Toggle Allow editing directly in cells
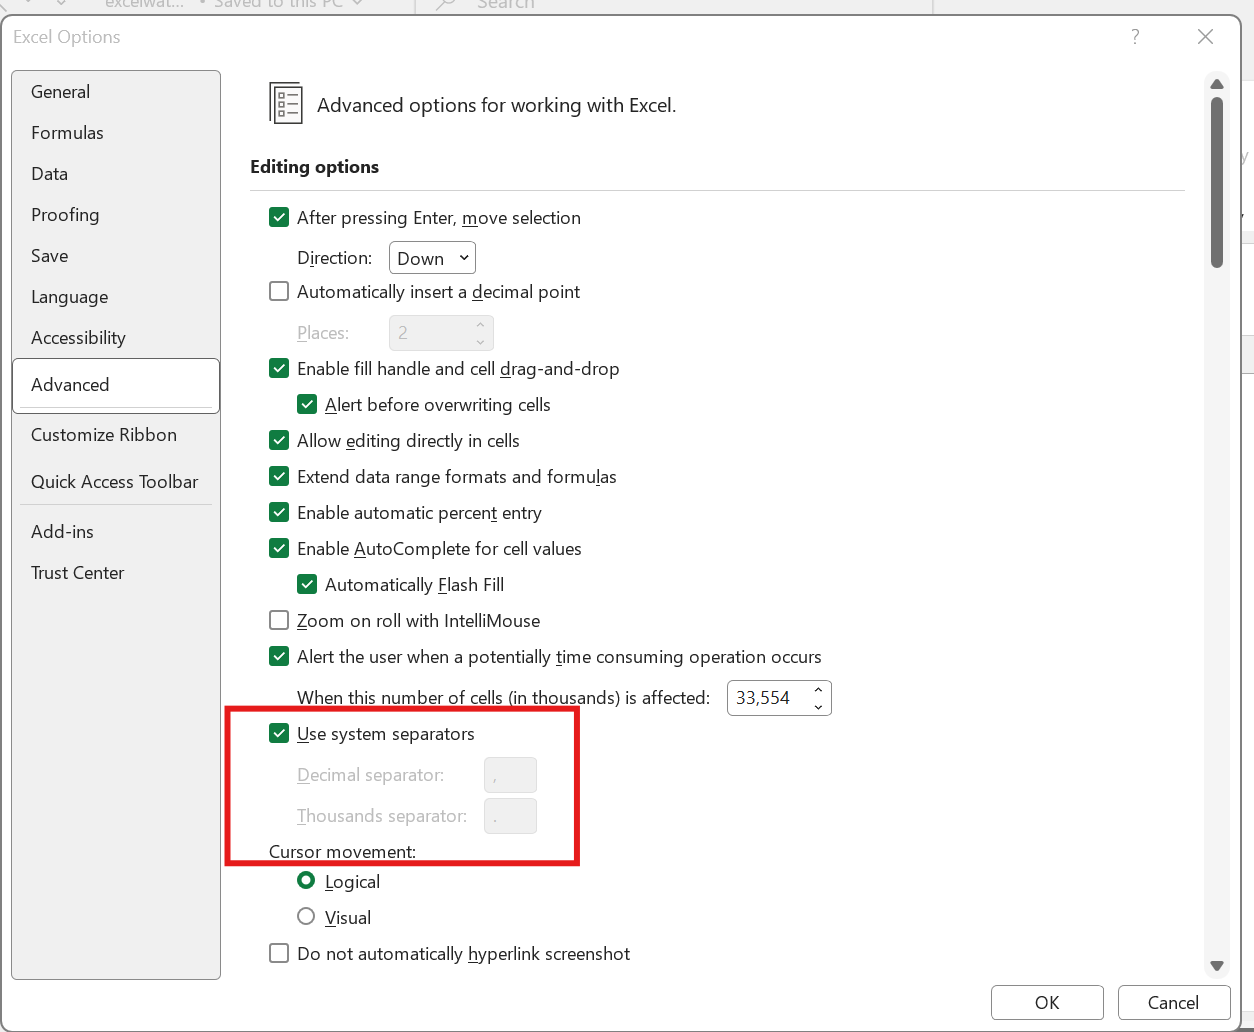This screenshot has height=1032, width=1254. [279, 440]
